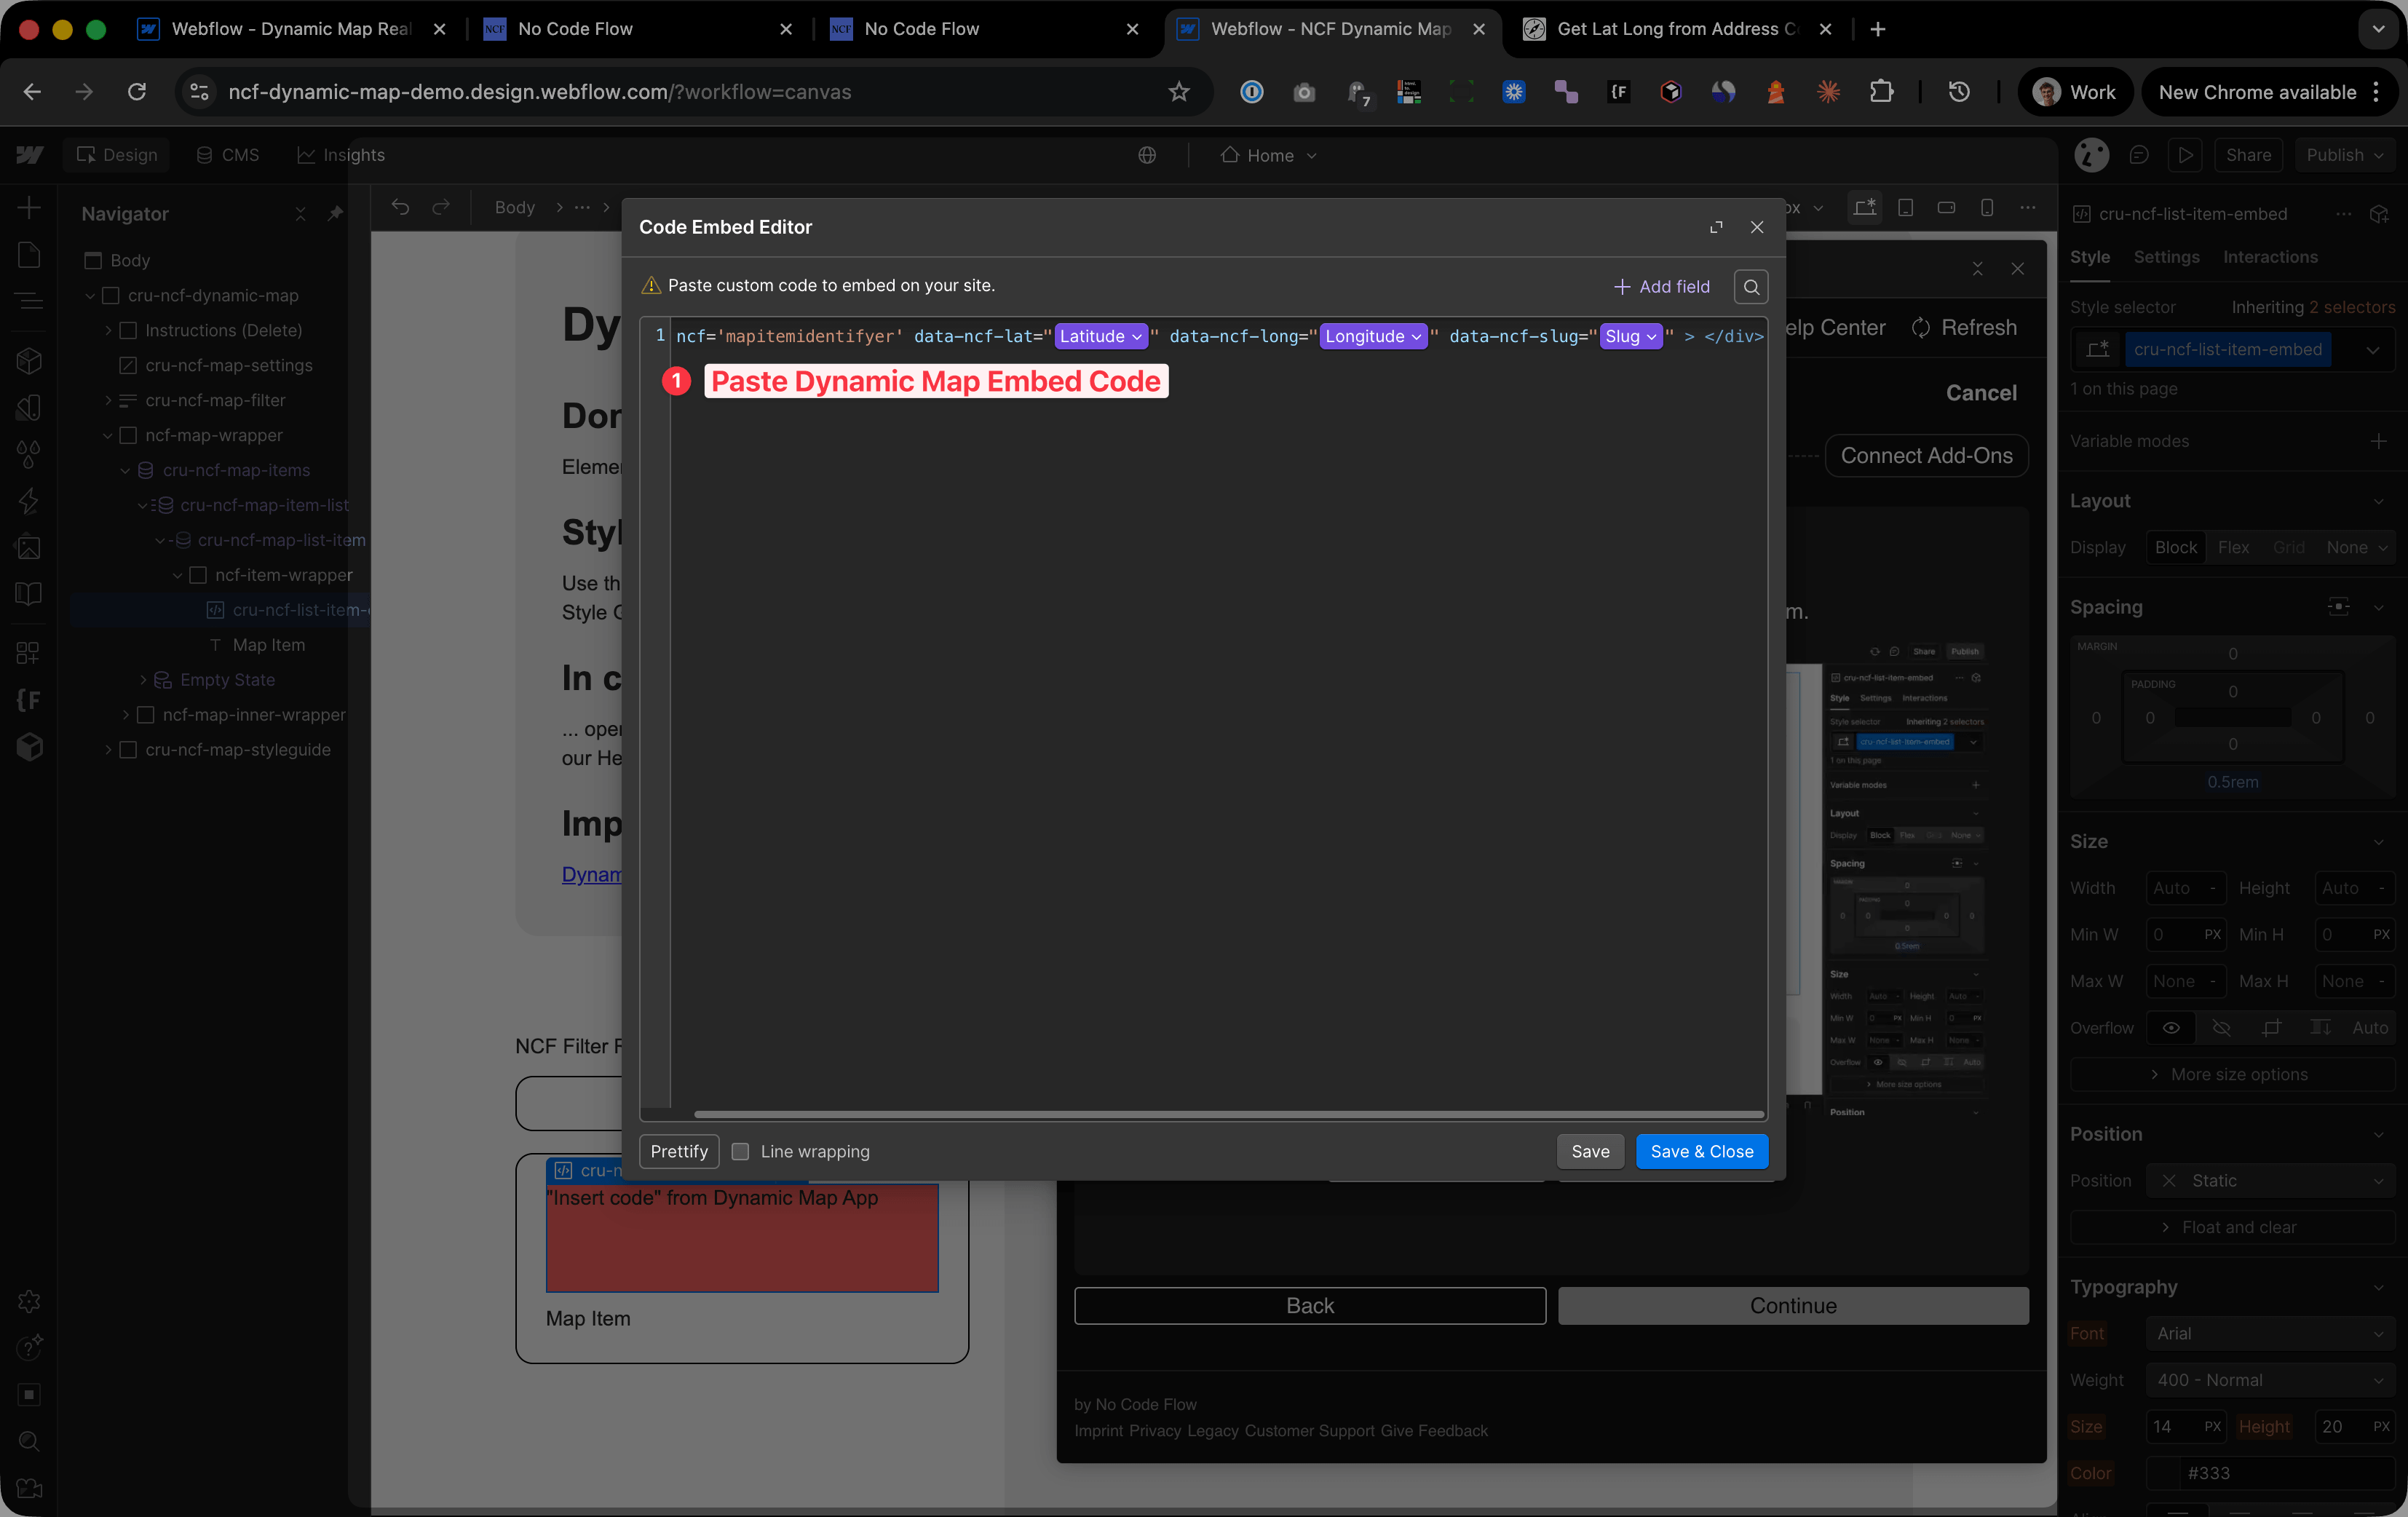Pin the Navigator panel
The width and height of the screenshot is (2408, 1517).
tap(336, 214)
